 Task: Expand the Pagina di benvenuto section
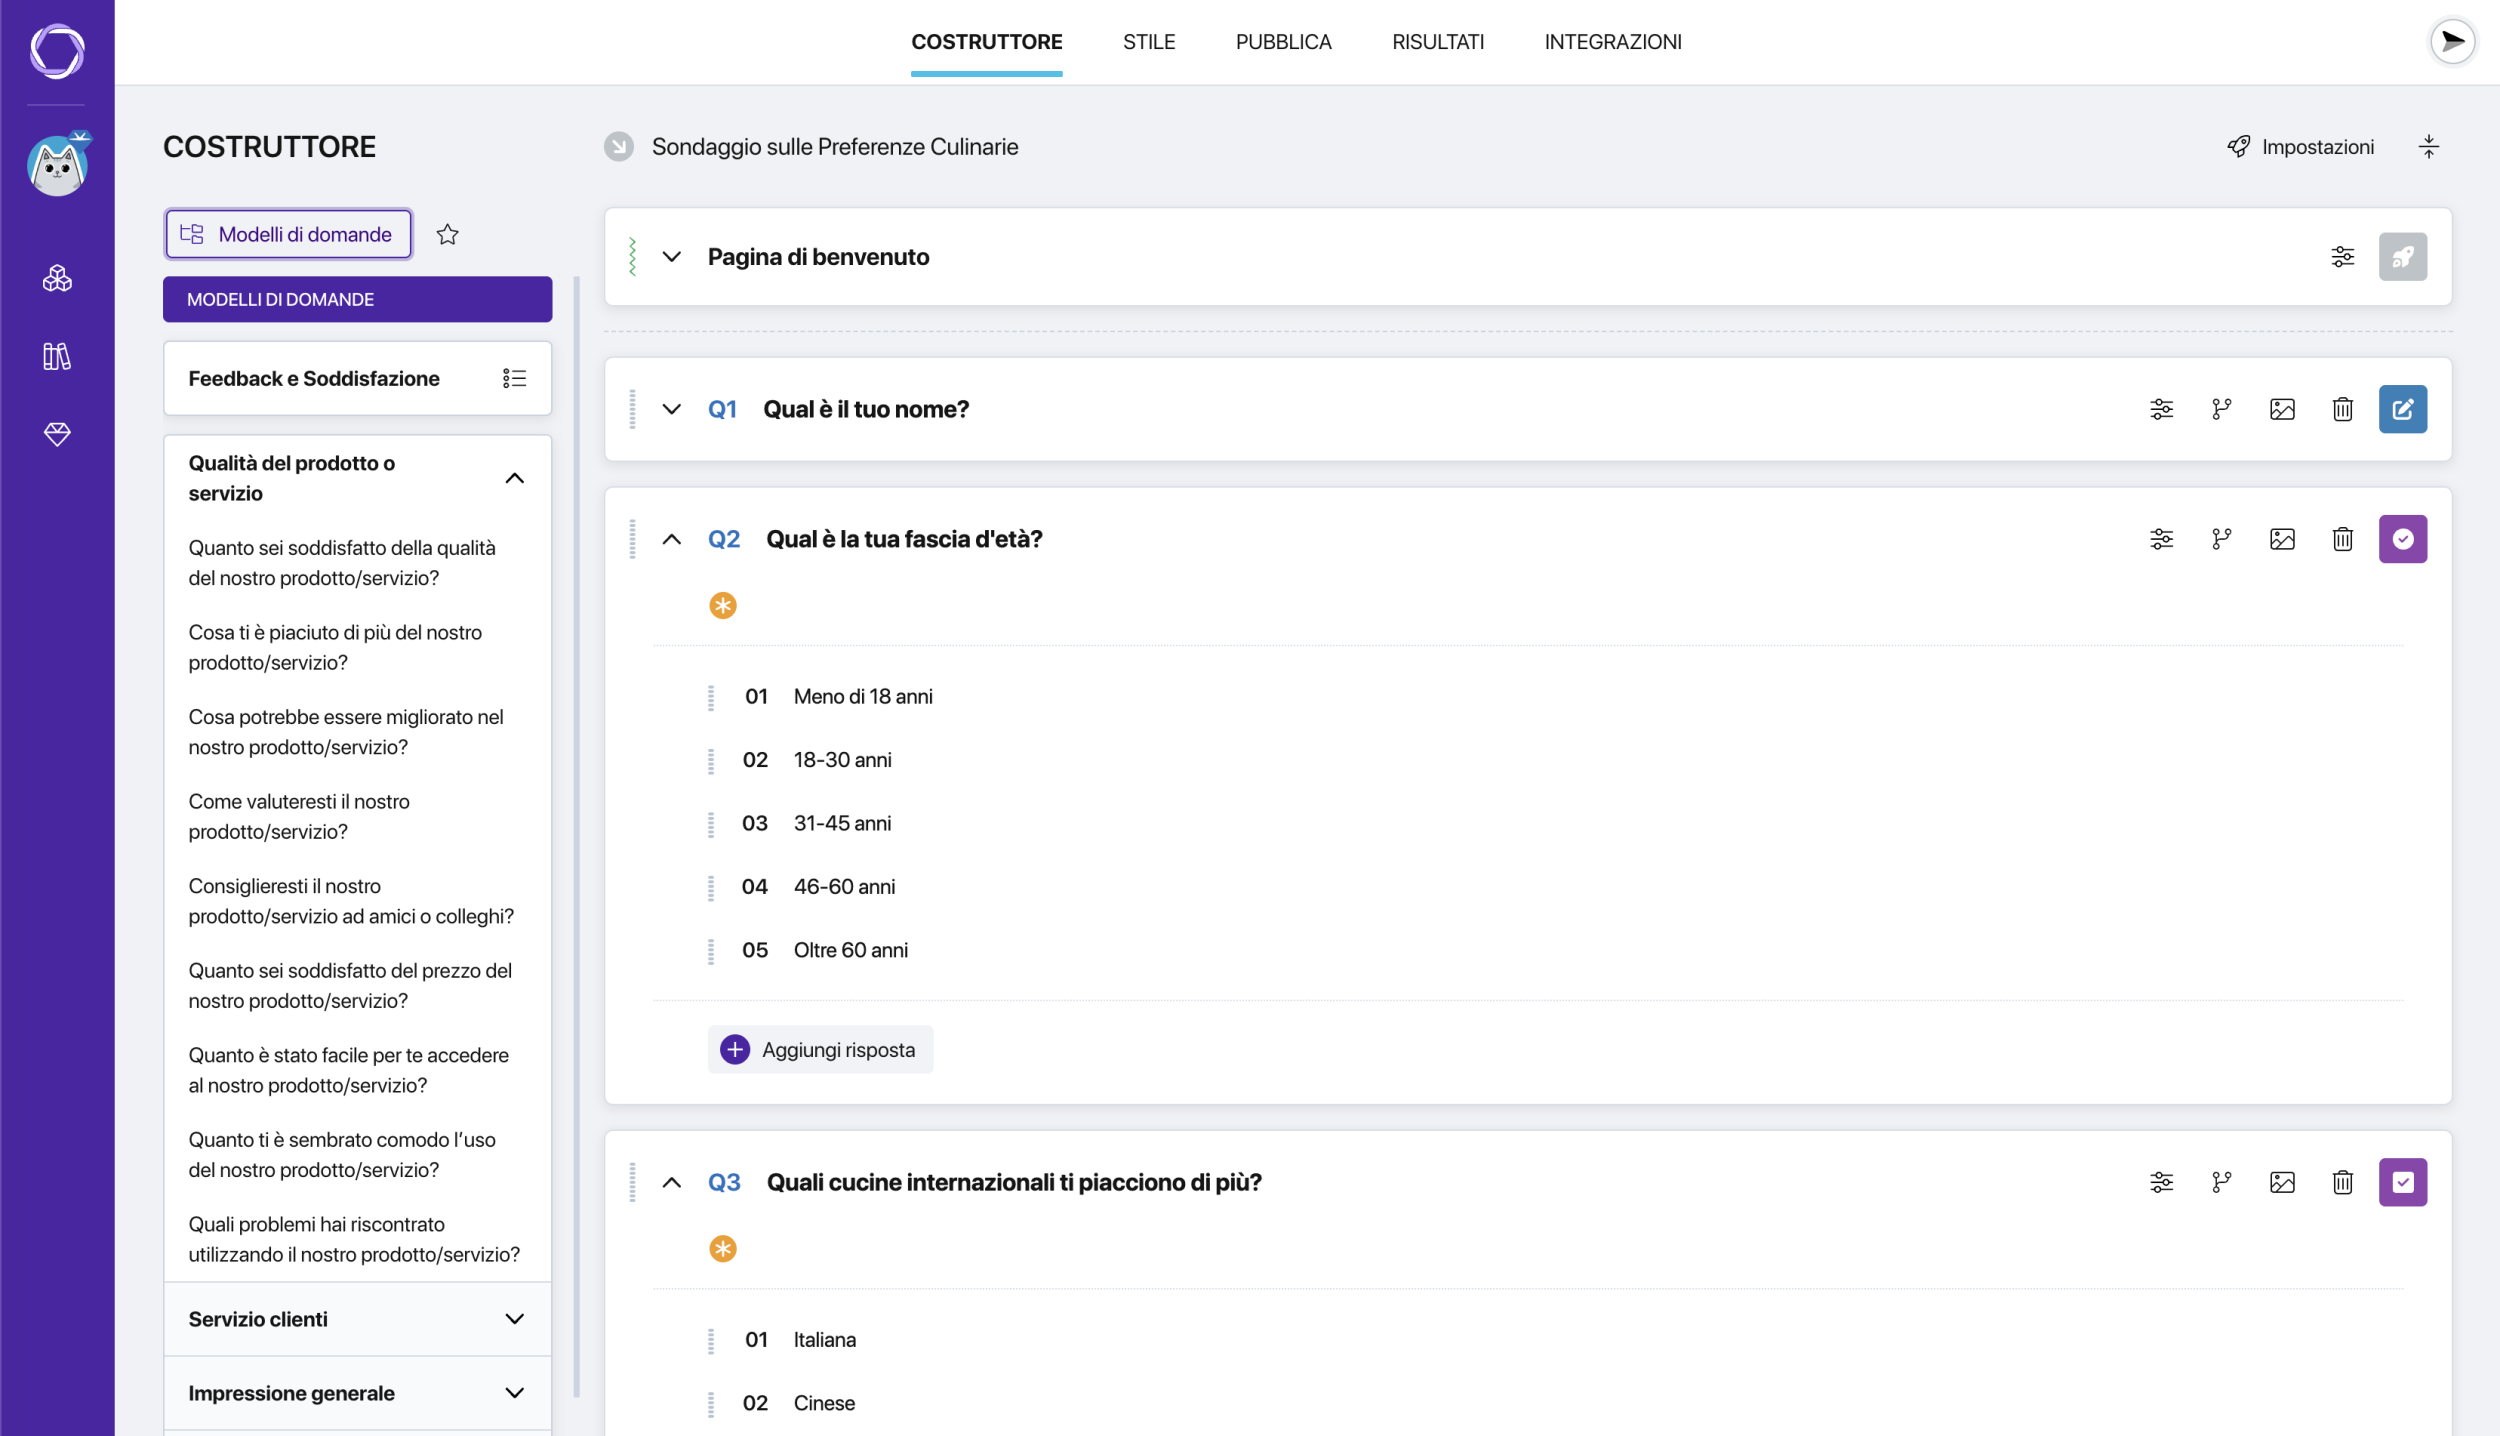click(672, 257)
